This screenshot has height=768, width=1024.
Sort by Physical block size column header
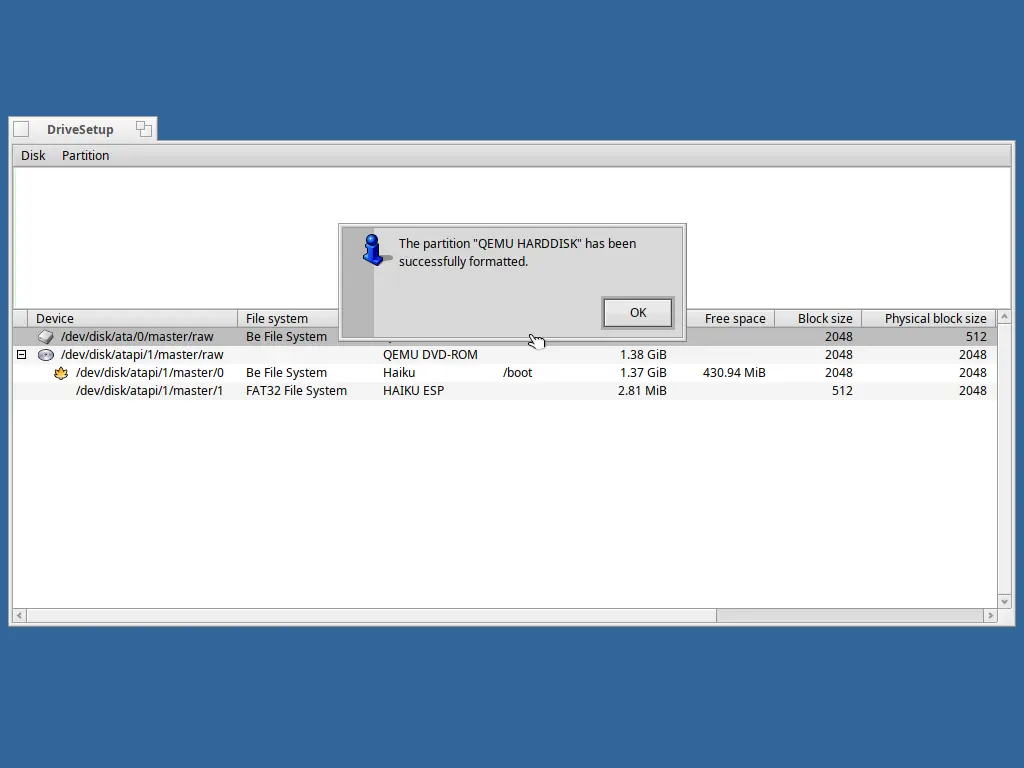[x=929, y=319]
